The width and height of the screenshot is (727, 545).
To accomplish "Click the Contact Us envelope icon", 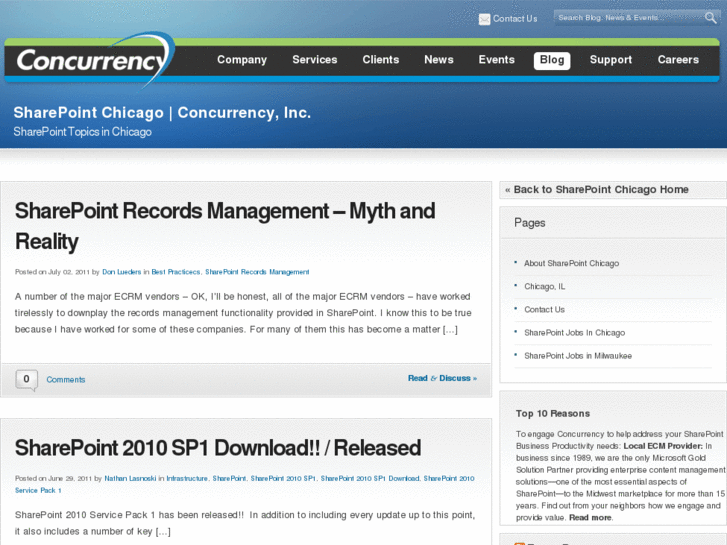I will point(484,19).
